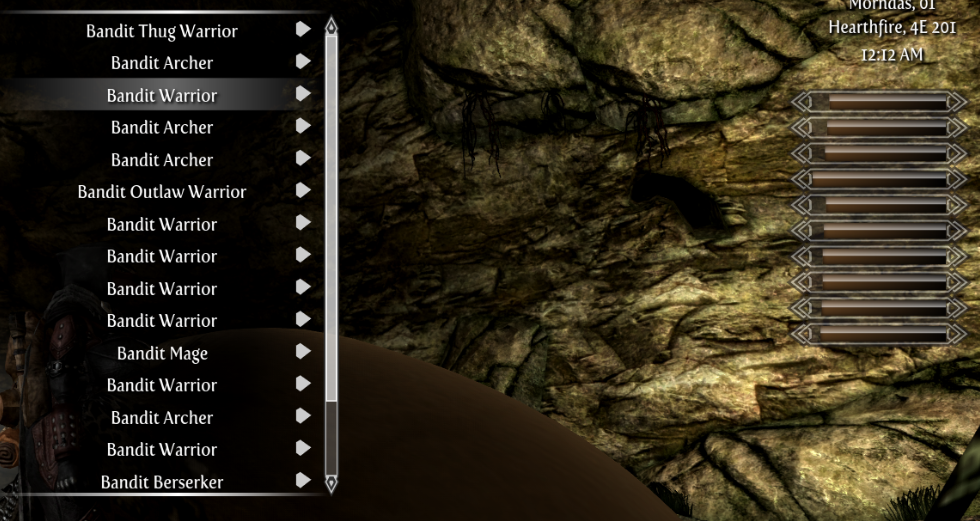Expand arrow next to Bandit Berserker
The image size is (980, 521).
303,480
